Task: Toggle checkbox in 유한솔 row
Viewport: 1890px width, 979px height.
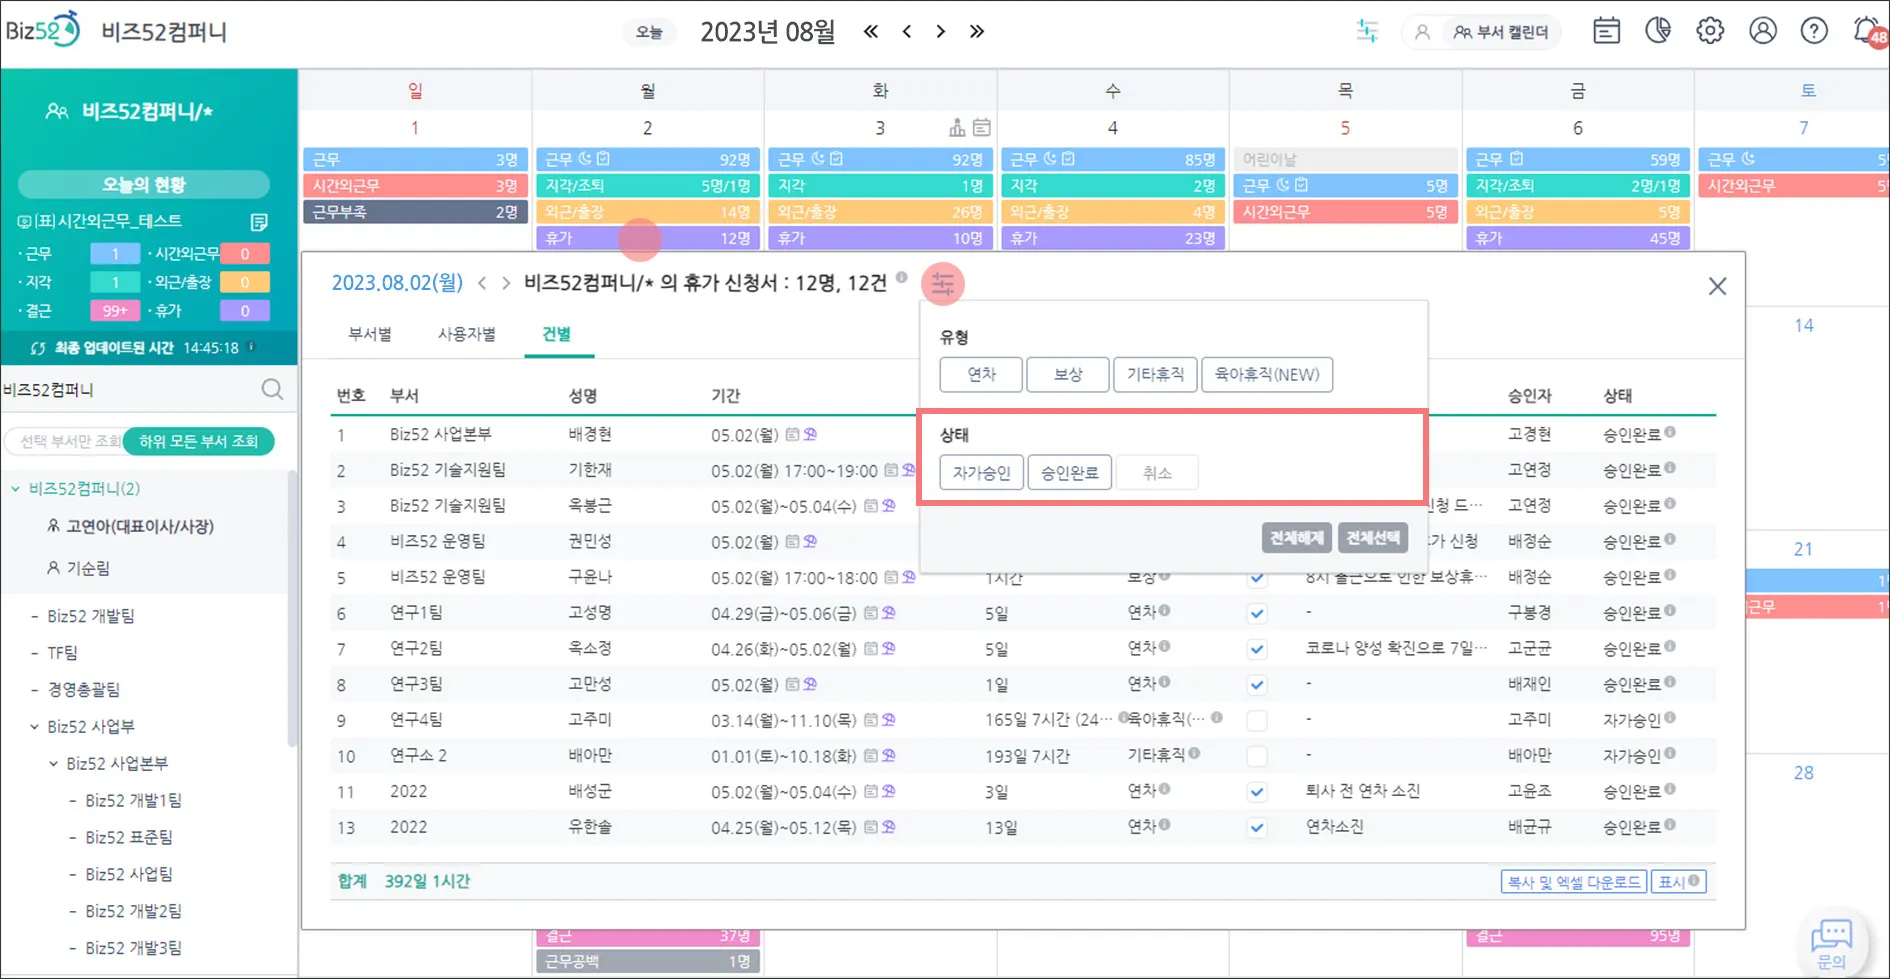Action: (1257, 828)
